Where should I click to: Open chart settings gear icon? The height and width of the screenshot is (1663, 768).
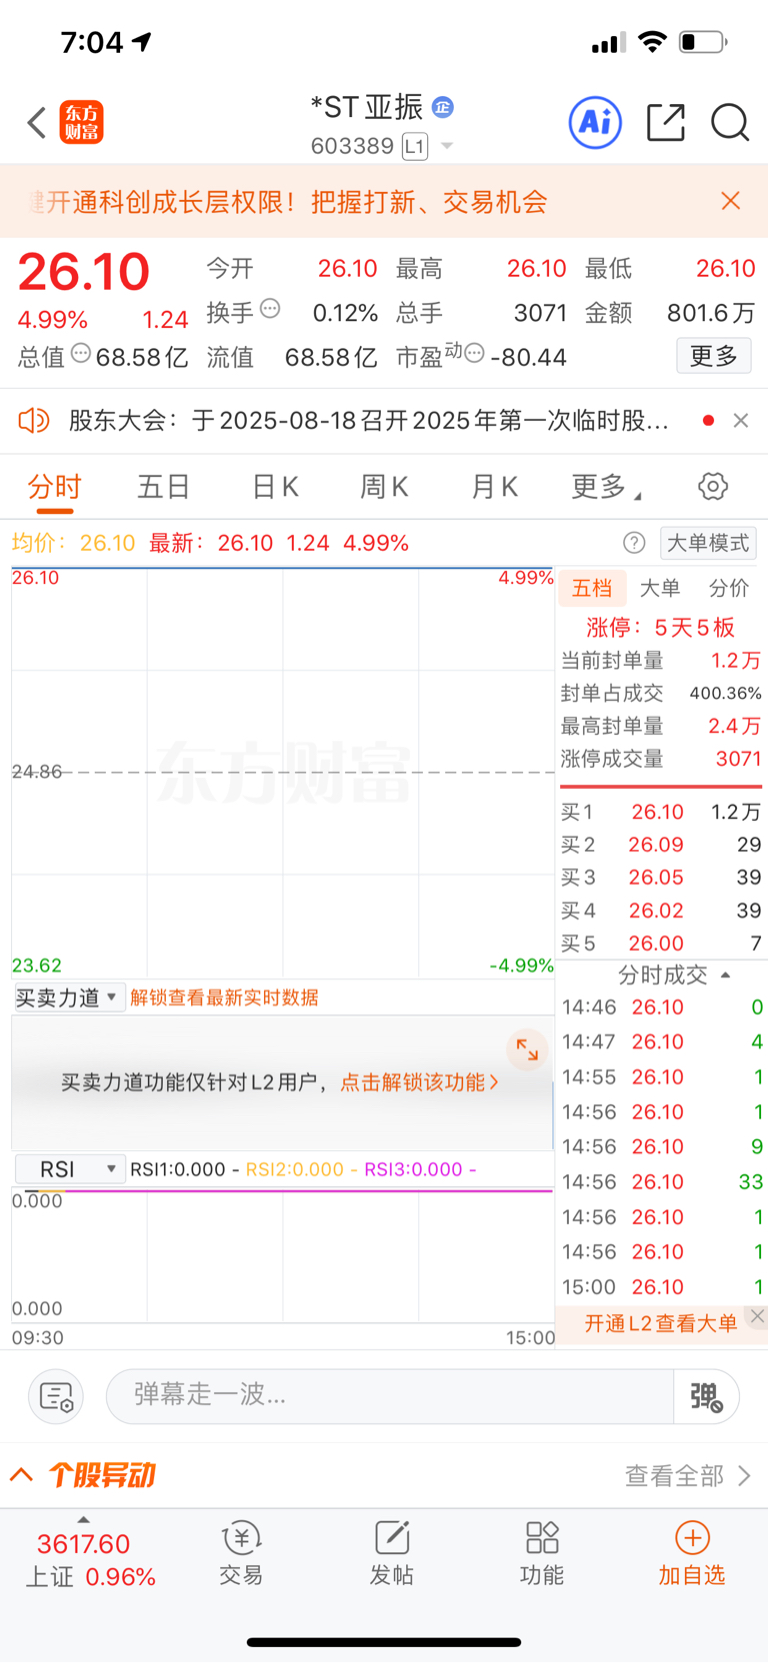click(x=713, y=487)
